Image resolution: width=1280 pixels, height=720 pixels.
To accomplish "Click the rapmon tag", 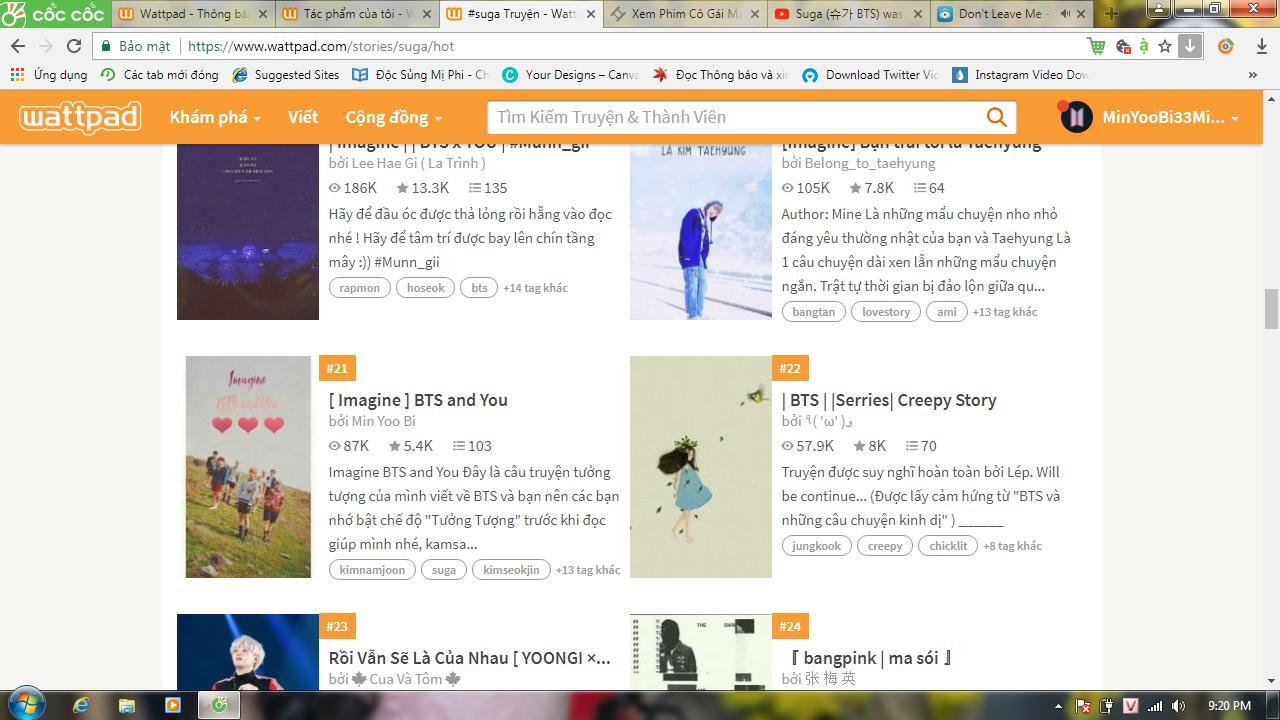I will (360, 288).
